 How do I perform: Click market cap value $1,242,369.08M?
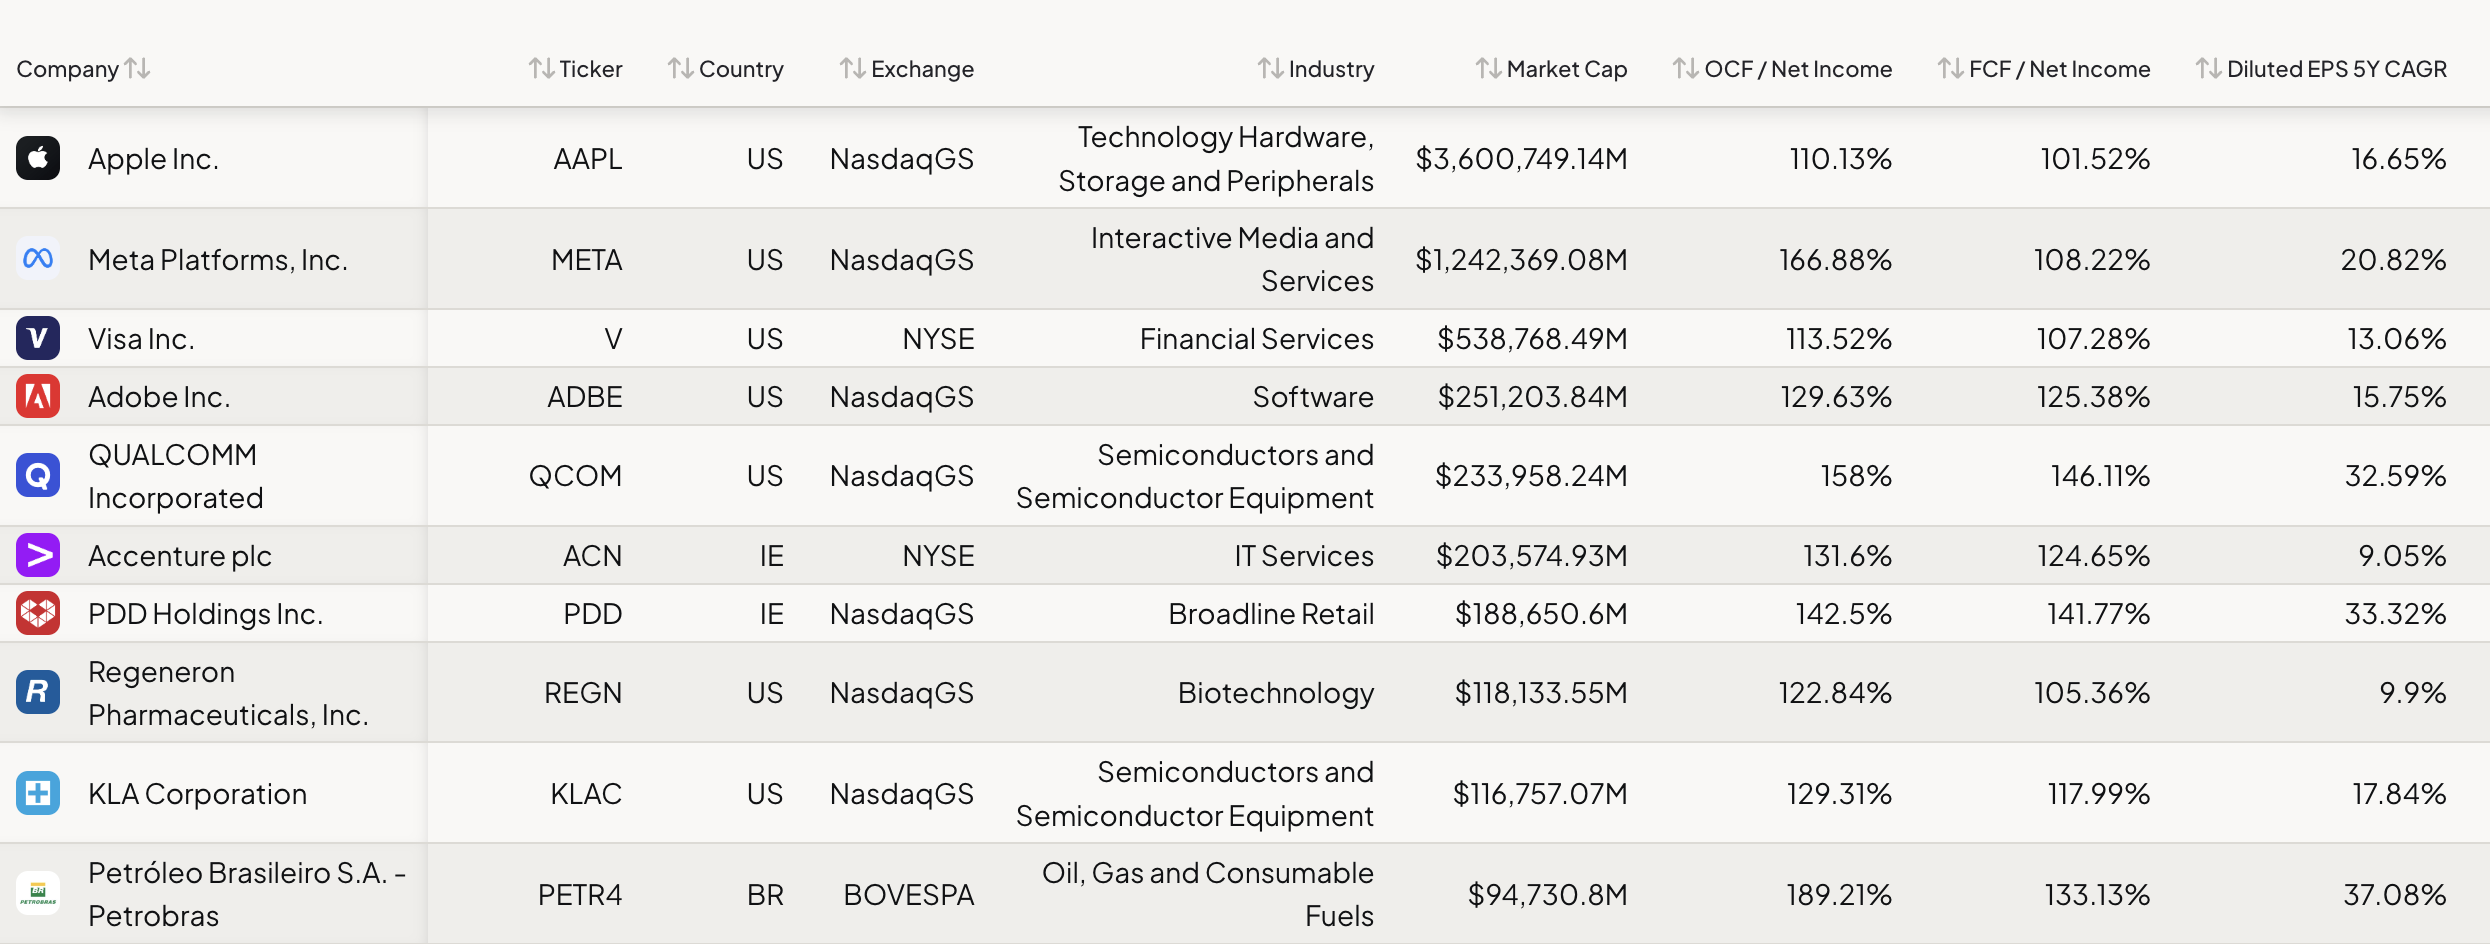click(1522, 260)
